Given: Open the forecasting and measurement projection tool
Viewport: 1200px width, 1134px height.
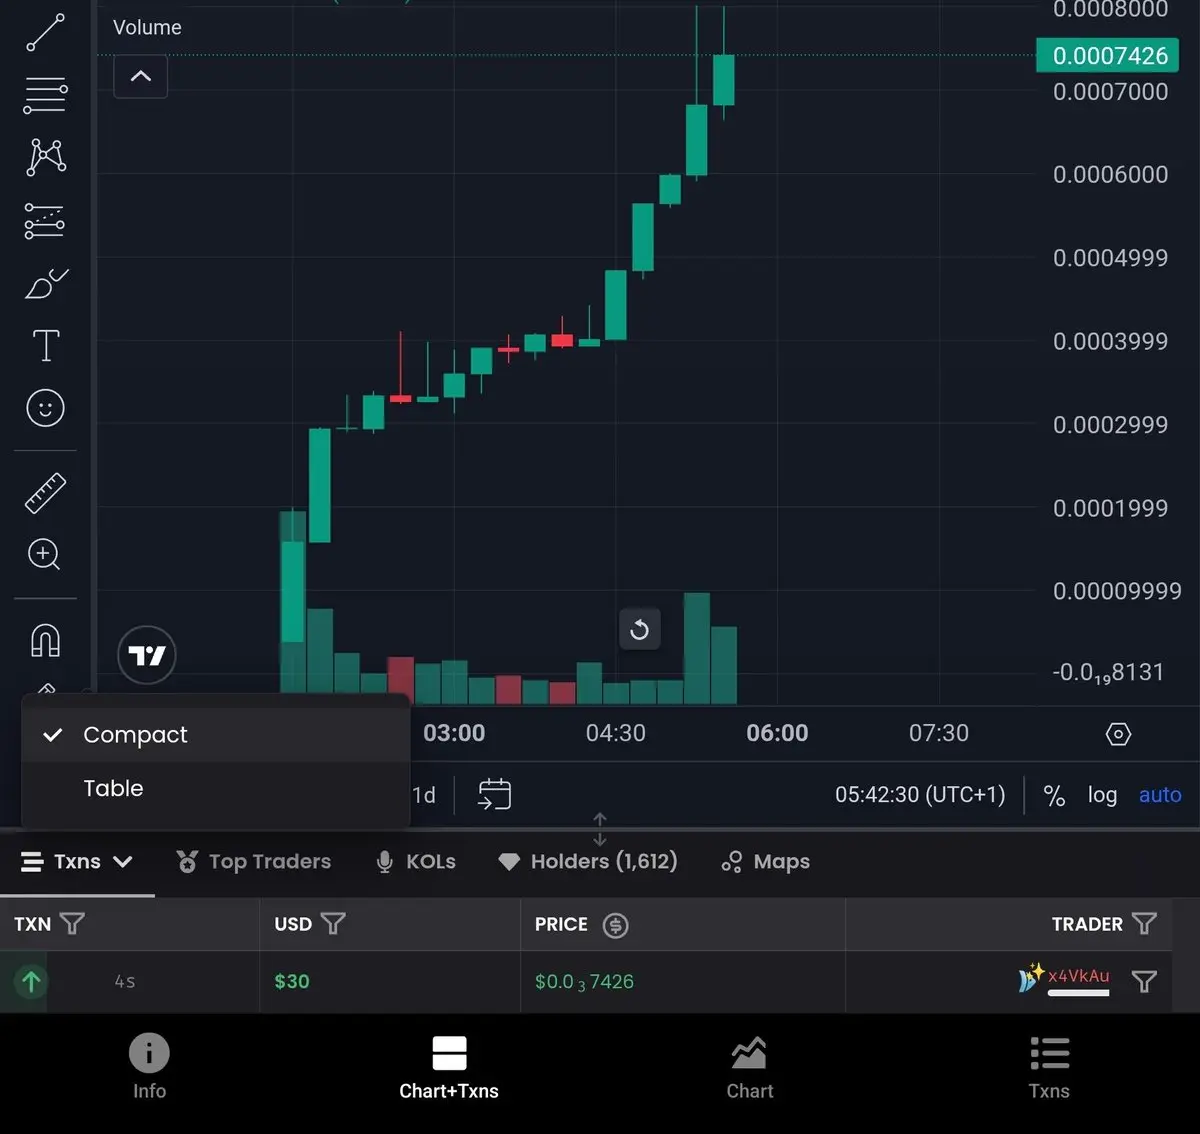Looking at the screenshot, I should [x=45, y=221].
